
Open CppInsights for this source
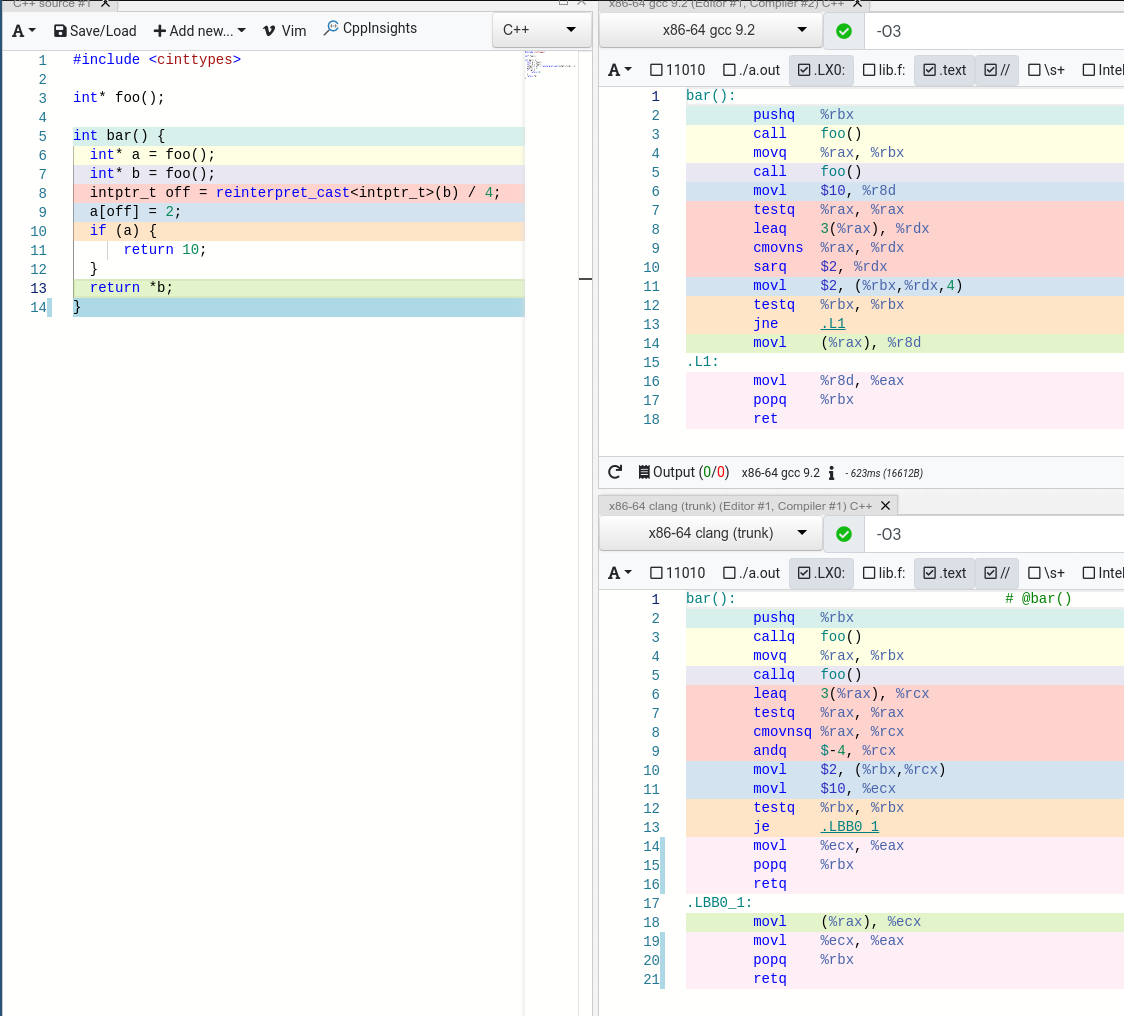click(x=370, y=29)
